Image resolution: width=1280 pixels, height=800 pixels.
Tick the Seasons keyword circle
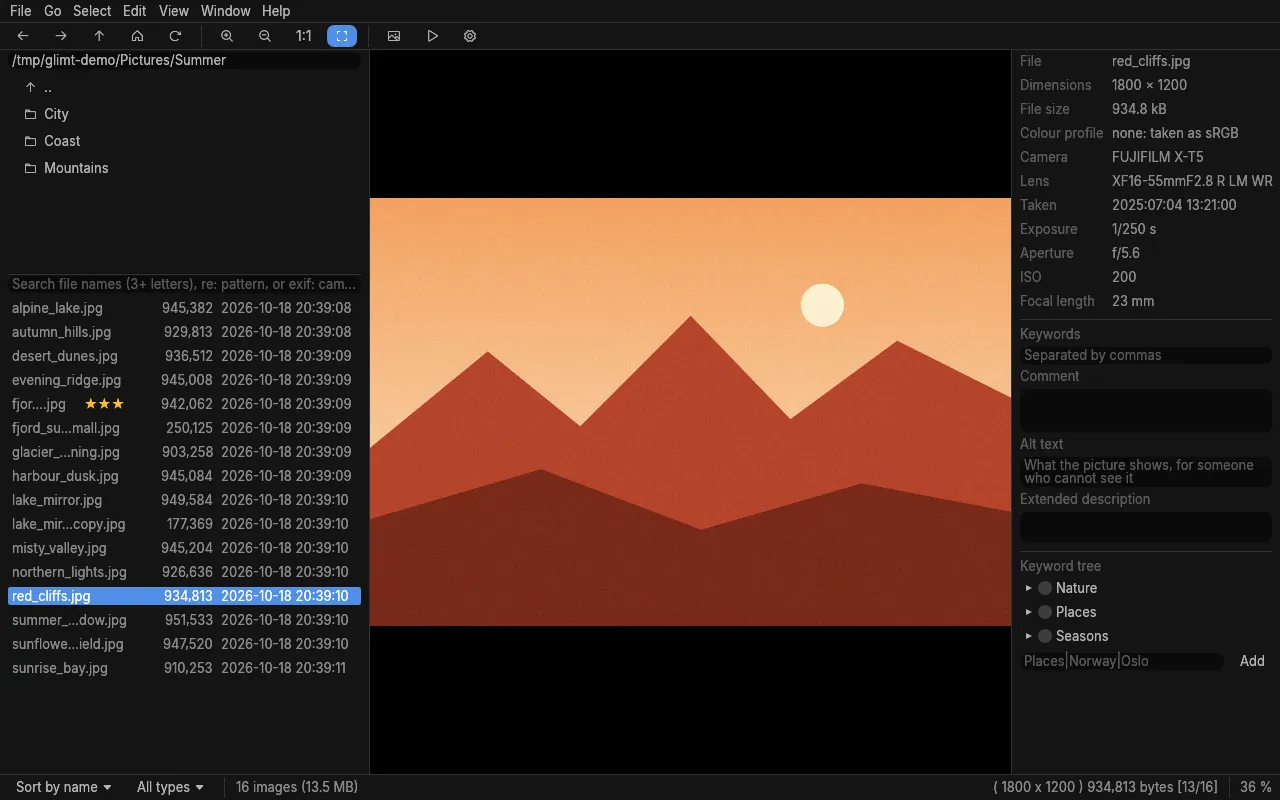tap(1045, 636)
